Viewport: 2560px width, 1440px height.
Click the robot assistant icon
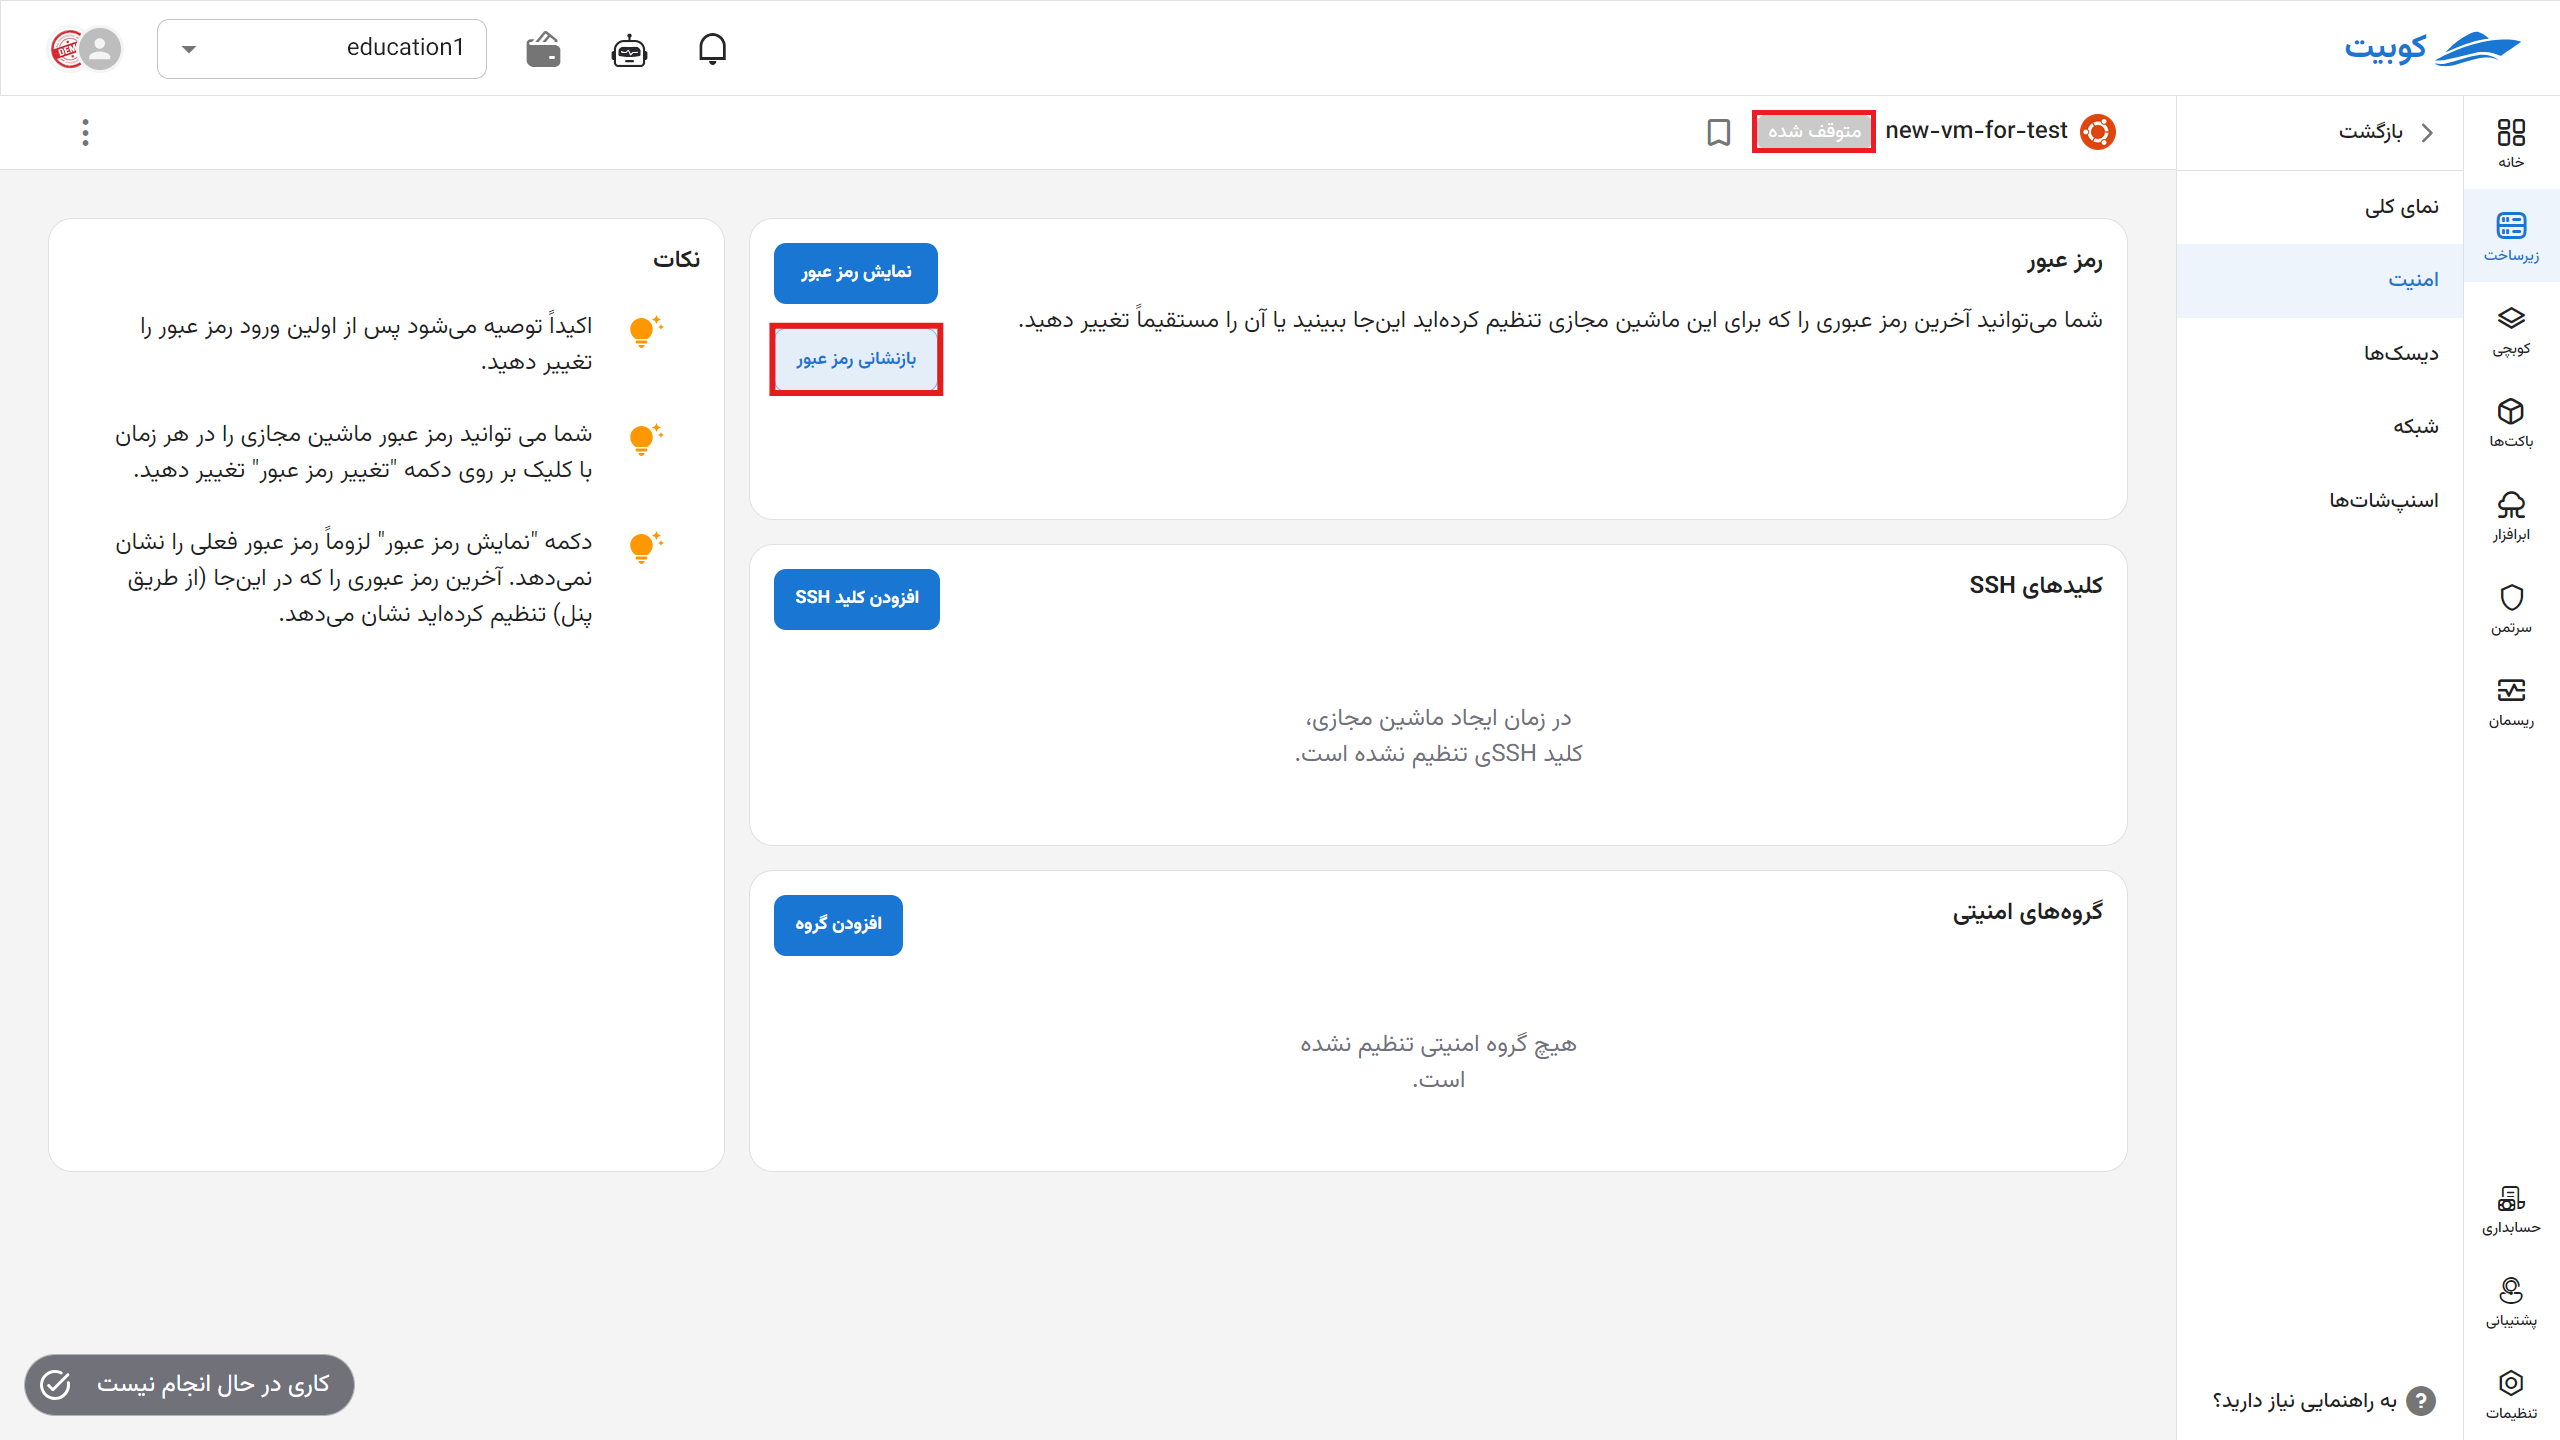(x=629, y=49)
